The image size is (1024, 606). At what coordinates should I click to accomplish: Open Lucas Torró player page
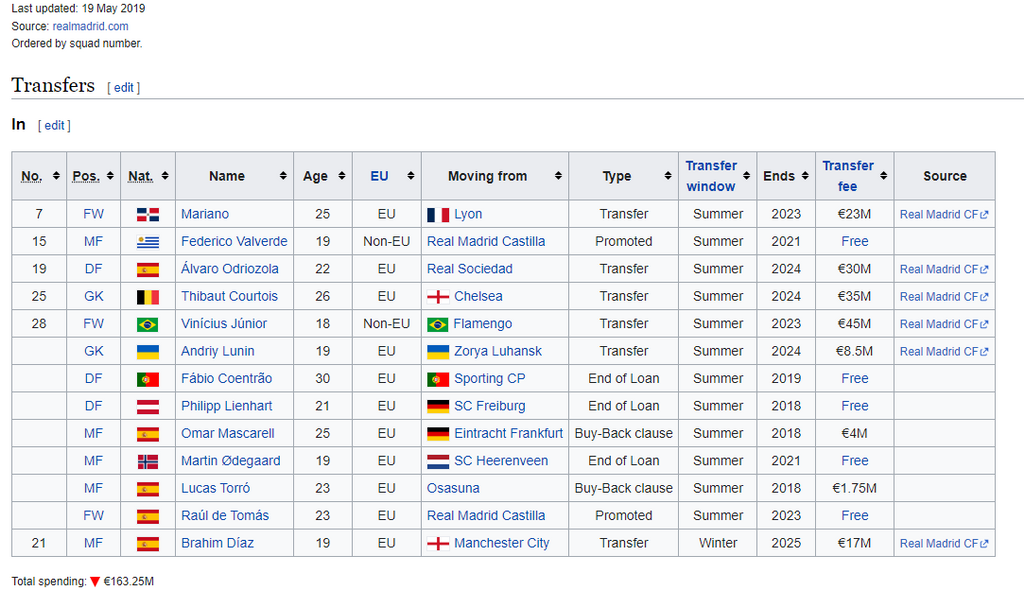pos(216,488)
